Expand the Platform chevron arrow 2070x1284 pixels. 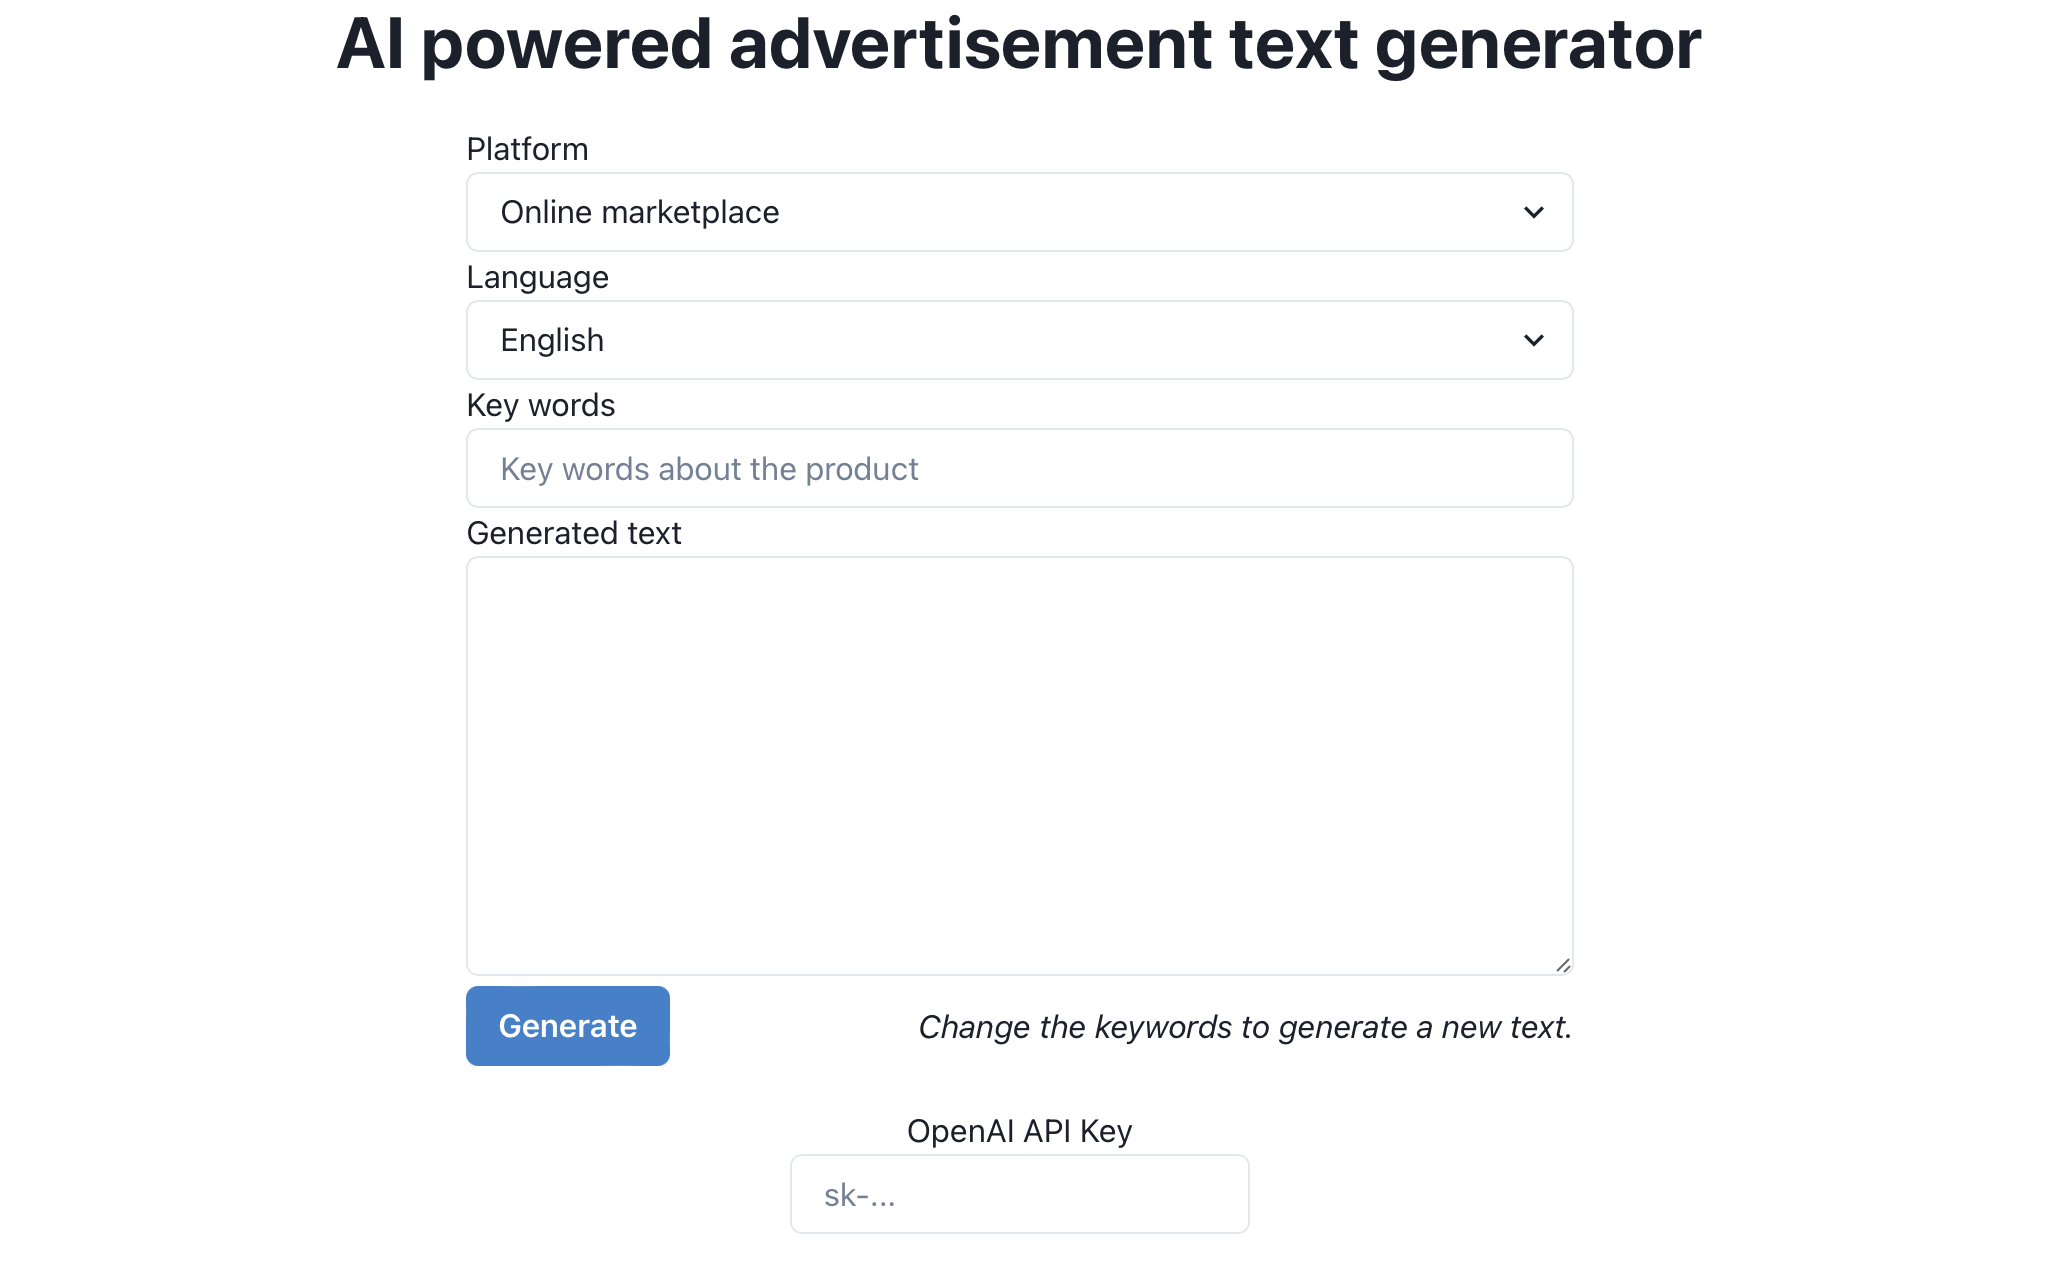tap(1533, 212)
